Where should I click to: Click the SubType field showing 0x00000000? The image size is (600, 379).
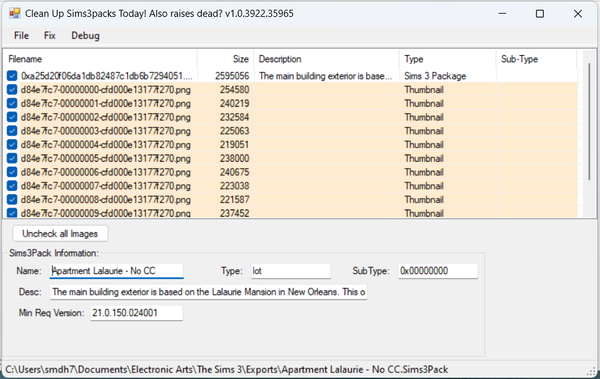pyautogui.click(x=438, y=271)
